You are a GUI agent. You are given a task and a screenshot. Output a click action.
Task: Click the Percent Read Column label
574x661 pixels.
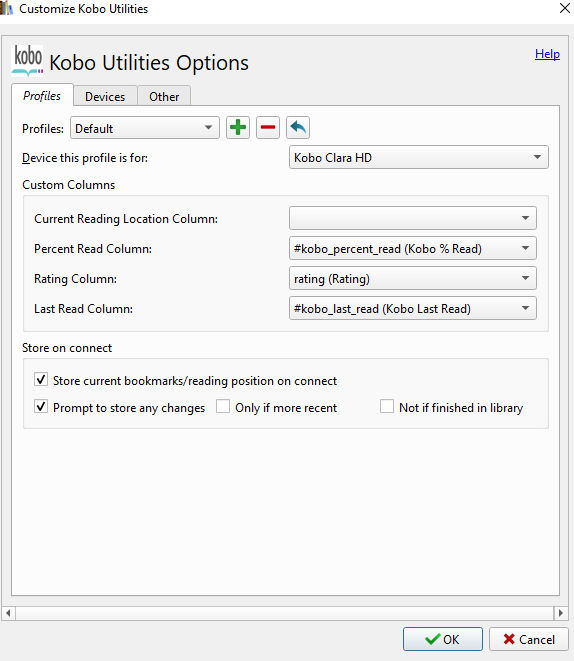point(93,249)
